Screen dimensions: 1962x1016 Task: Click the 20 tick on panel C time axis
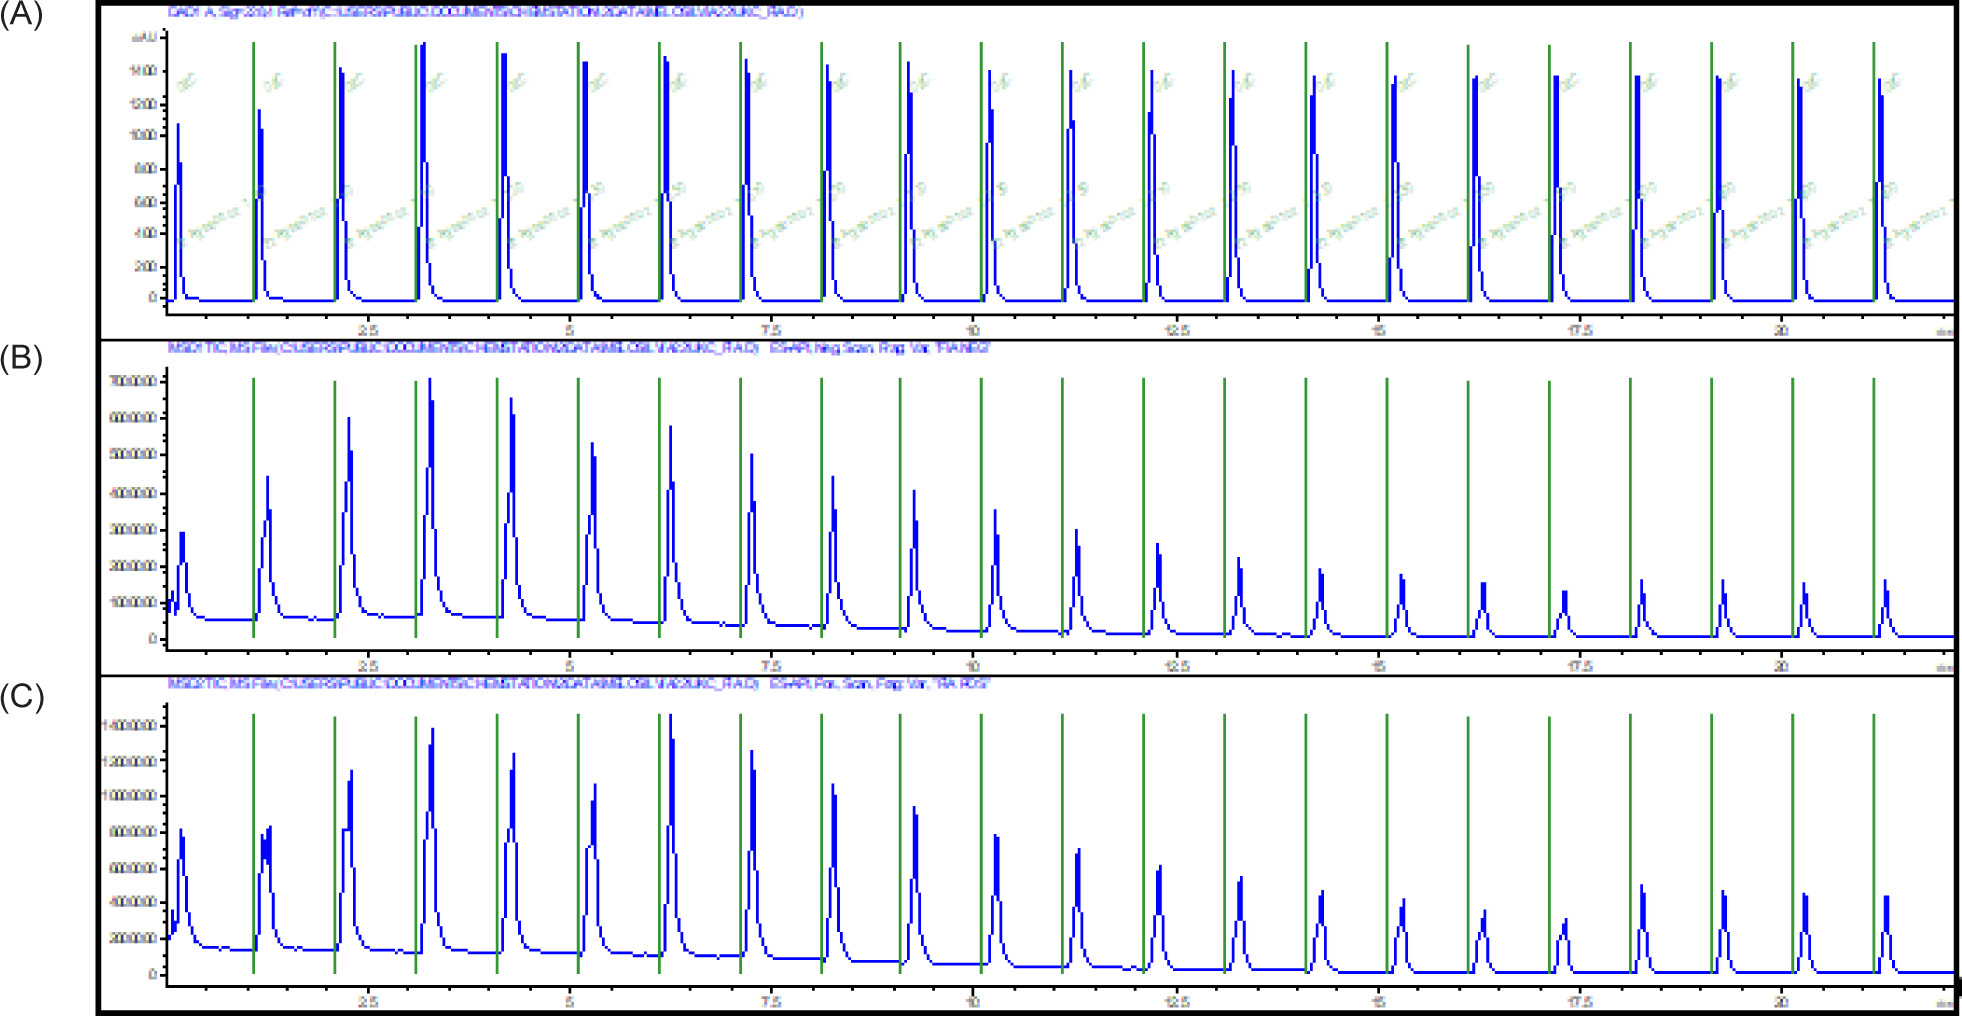pos(1781,1001)
